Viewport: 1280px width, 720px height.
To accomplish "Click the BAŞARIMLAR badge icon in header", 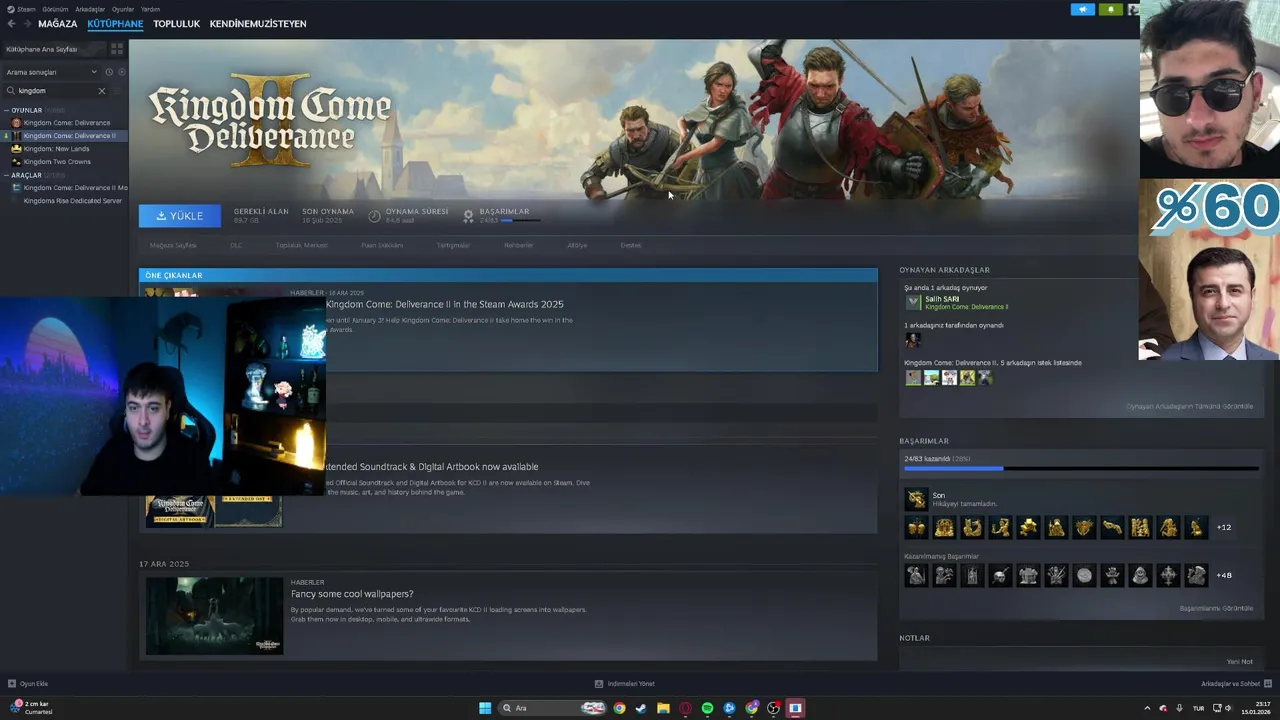I will (x=468, y=216).
